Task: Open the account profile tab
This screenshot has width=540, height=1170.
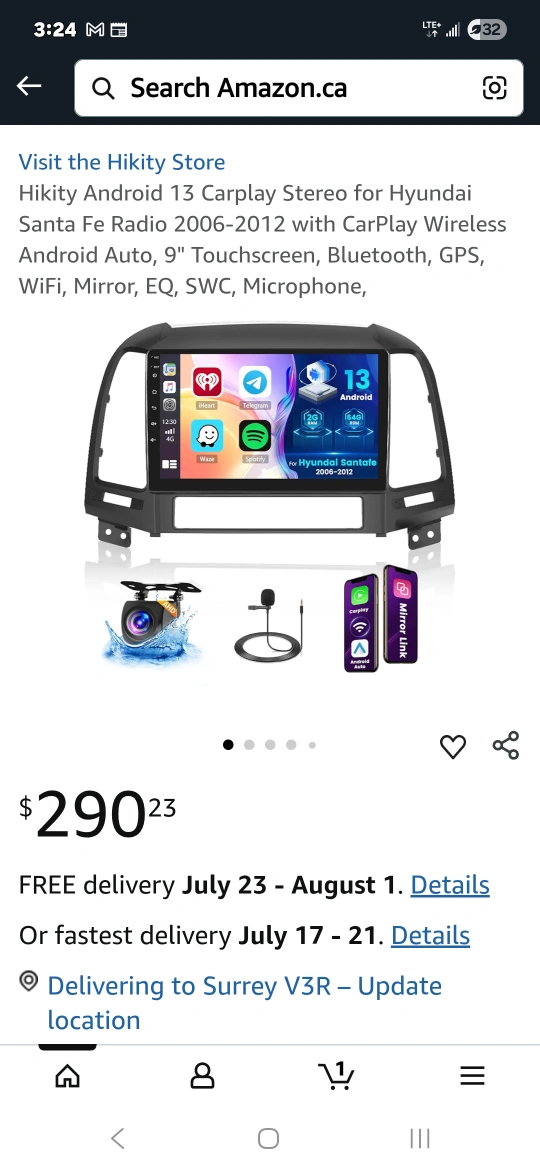Action: [x=202, y=1075]
